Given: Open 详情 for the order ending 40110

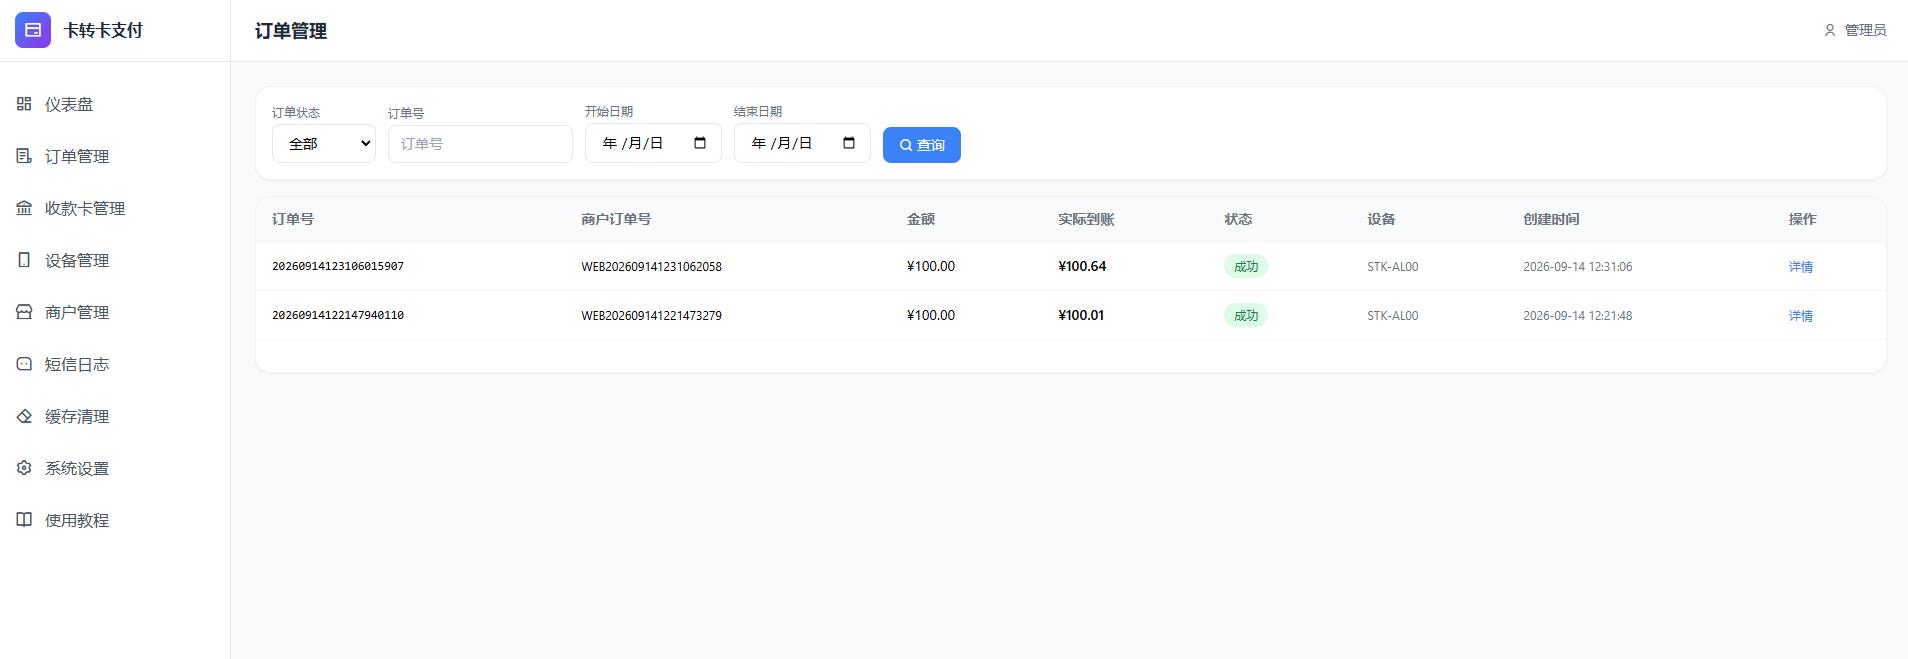Looking at the screenshot, I should (1800, 316).
